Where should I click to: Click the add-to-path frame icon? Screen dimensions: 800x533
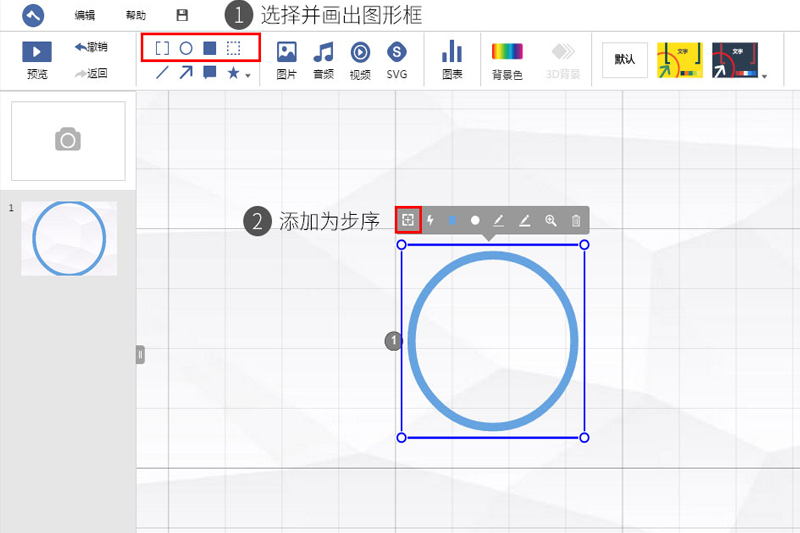click(x=408, y=220)
